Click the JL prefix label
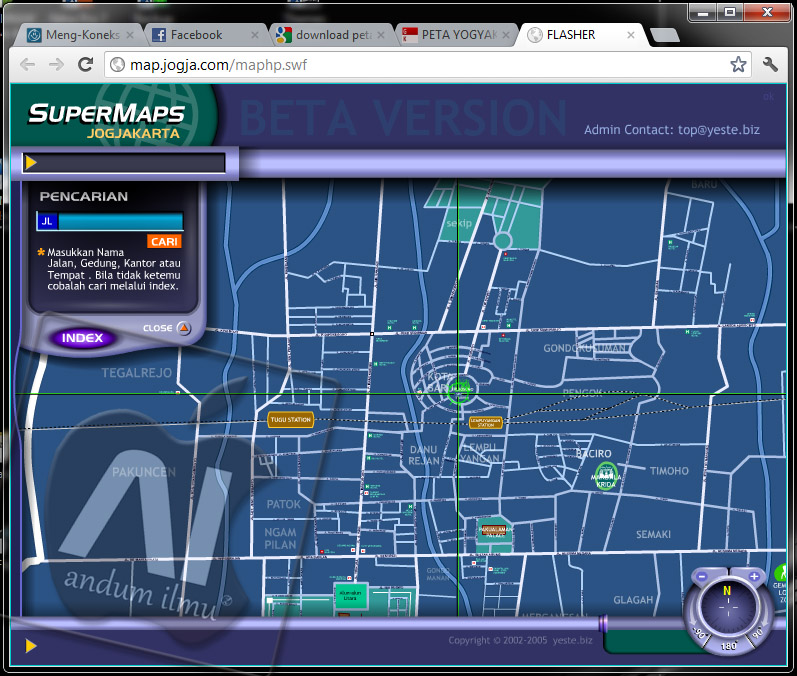The height and width of the screenshot is (676, 797). (x=47, y=222)
